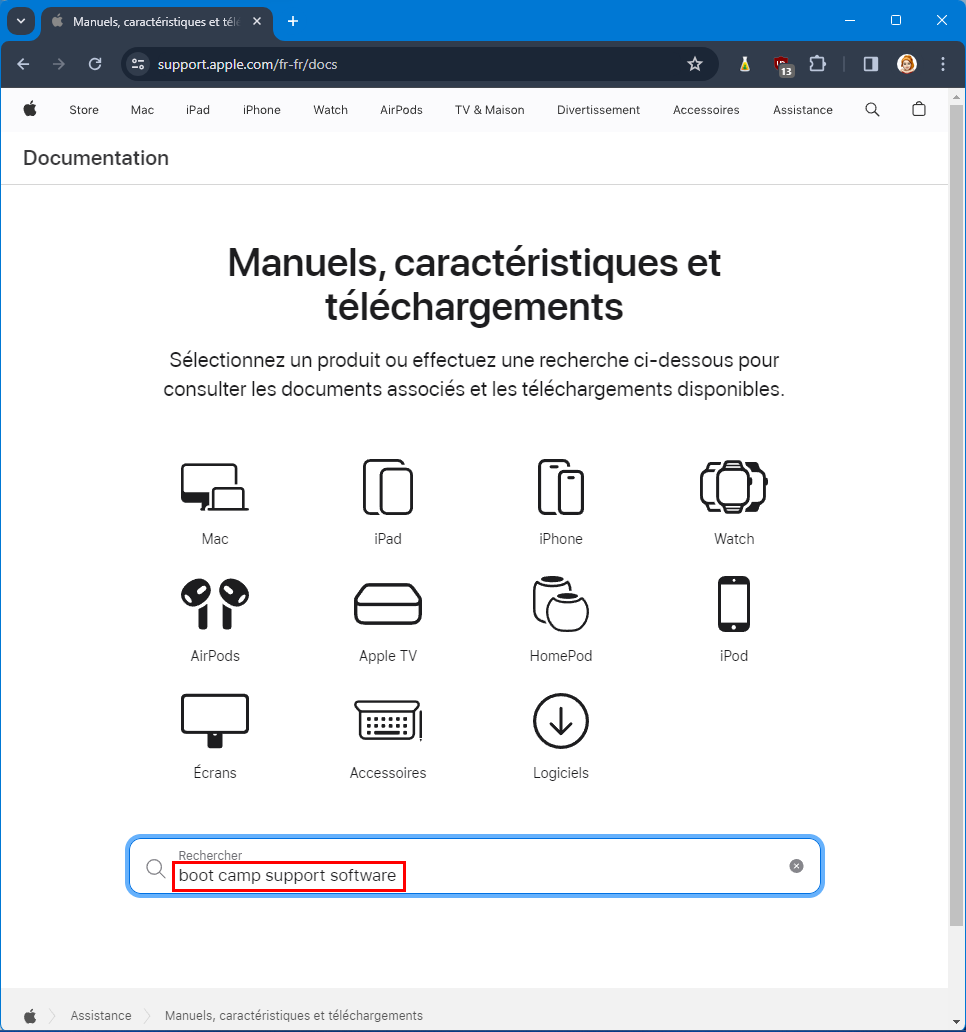Click the Documentation heading link
The image size is (966, 1032).
[96, 158]
